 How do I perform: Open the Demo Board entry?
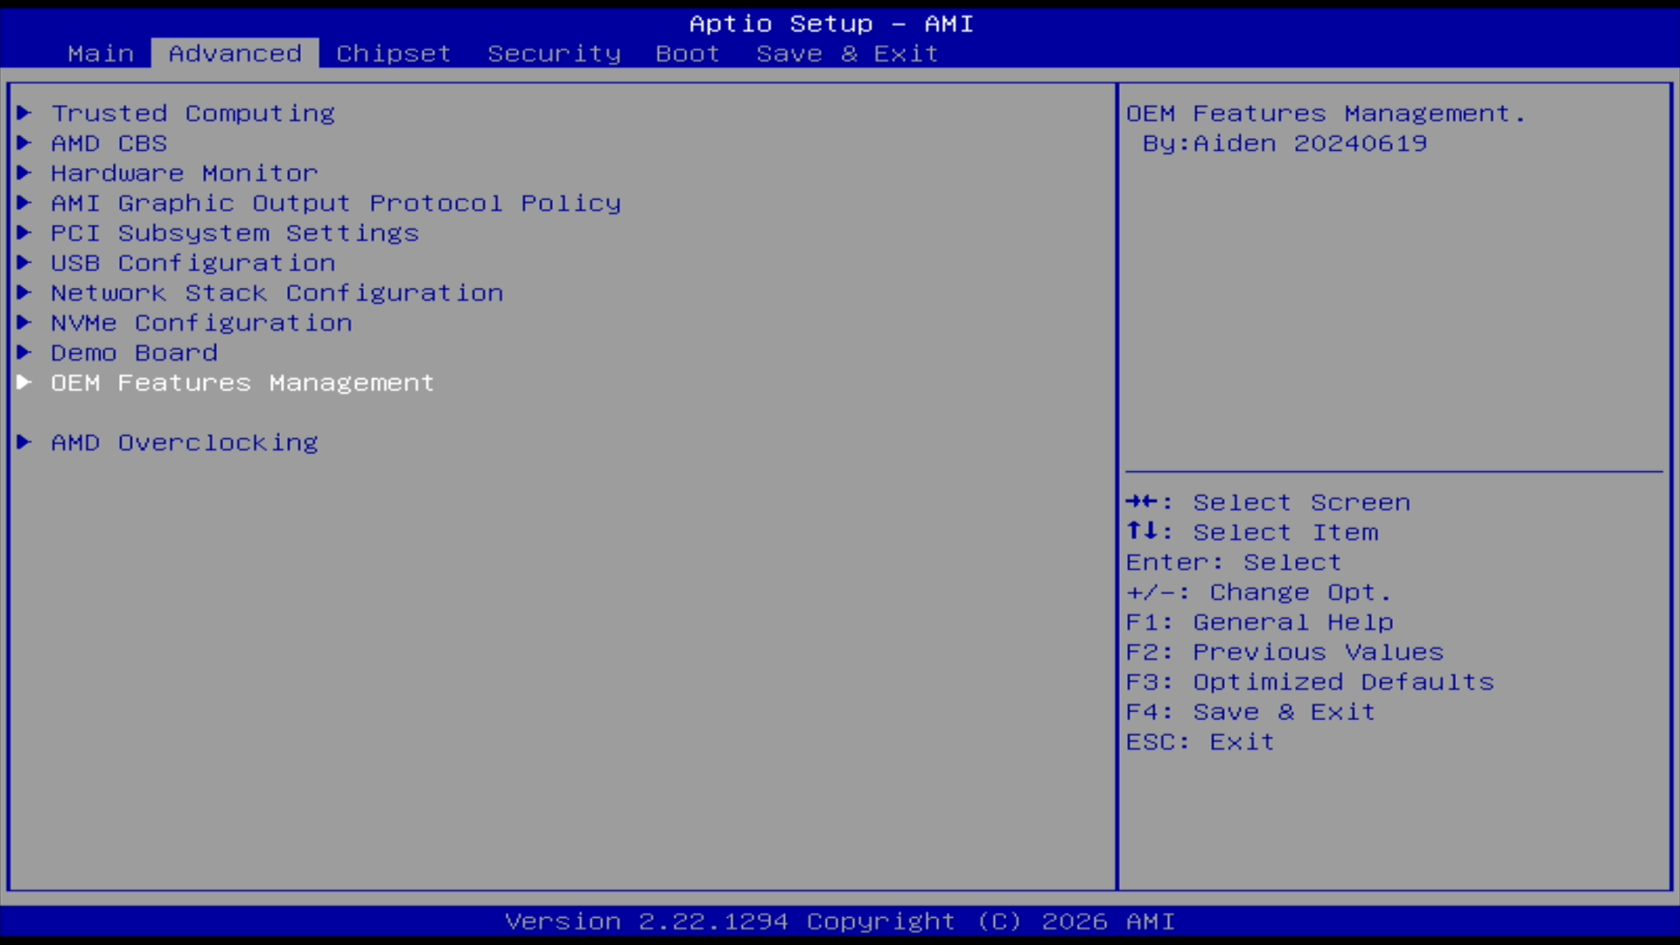point(134,353)
